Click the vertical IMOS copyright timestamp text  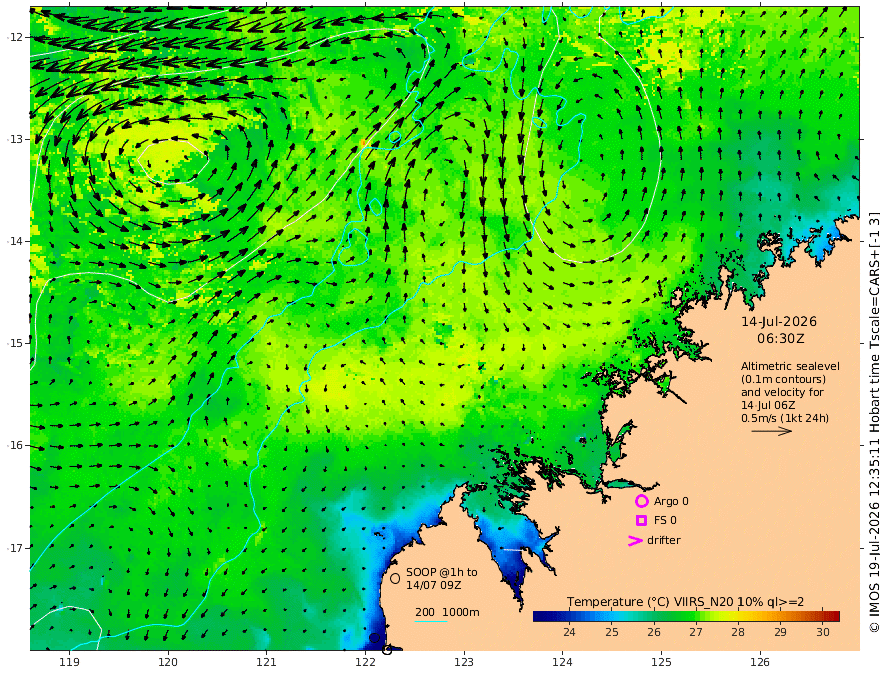pos(874,421)
